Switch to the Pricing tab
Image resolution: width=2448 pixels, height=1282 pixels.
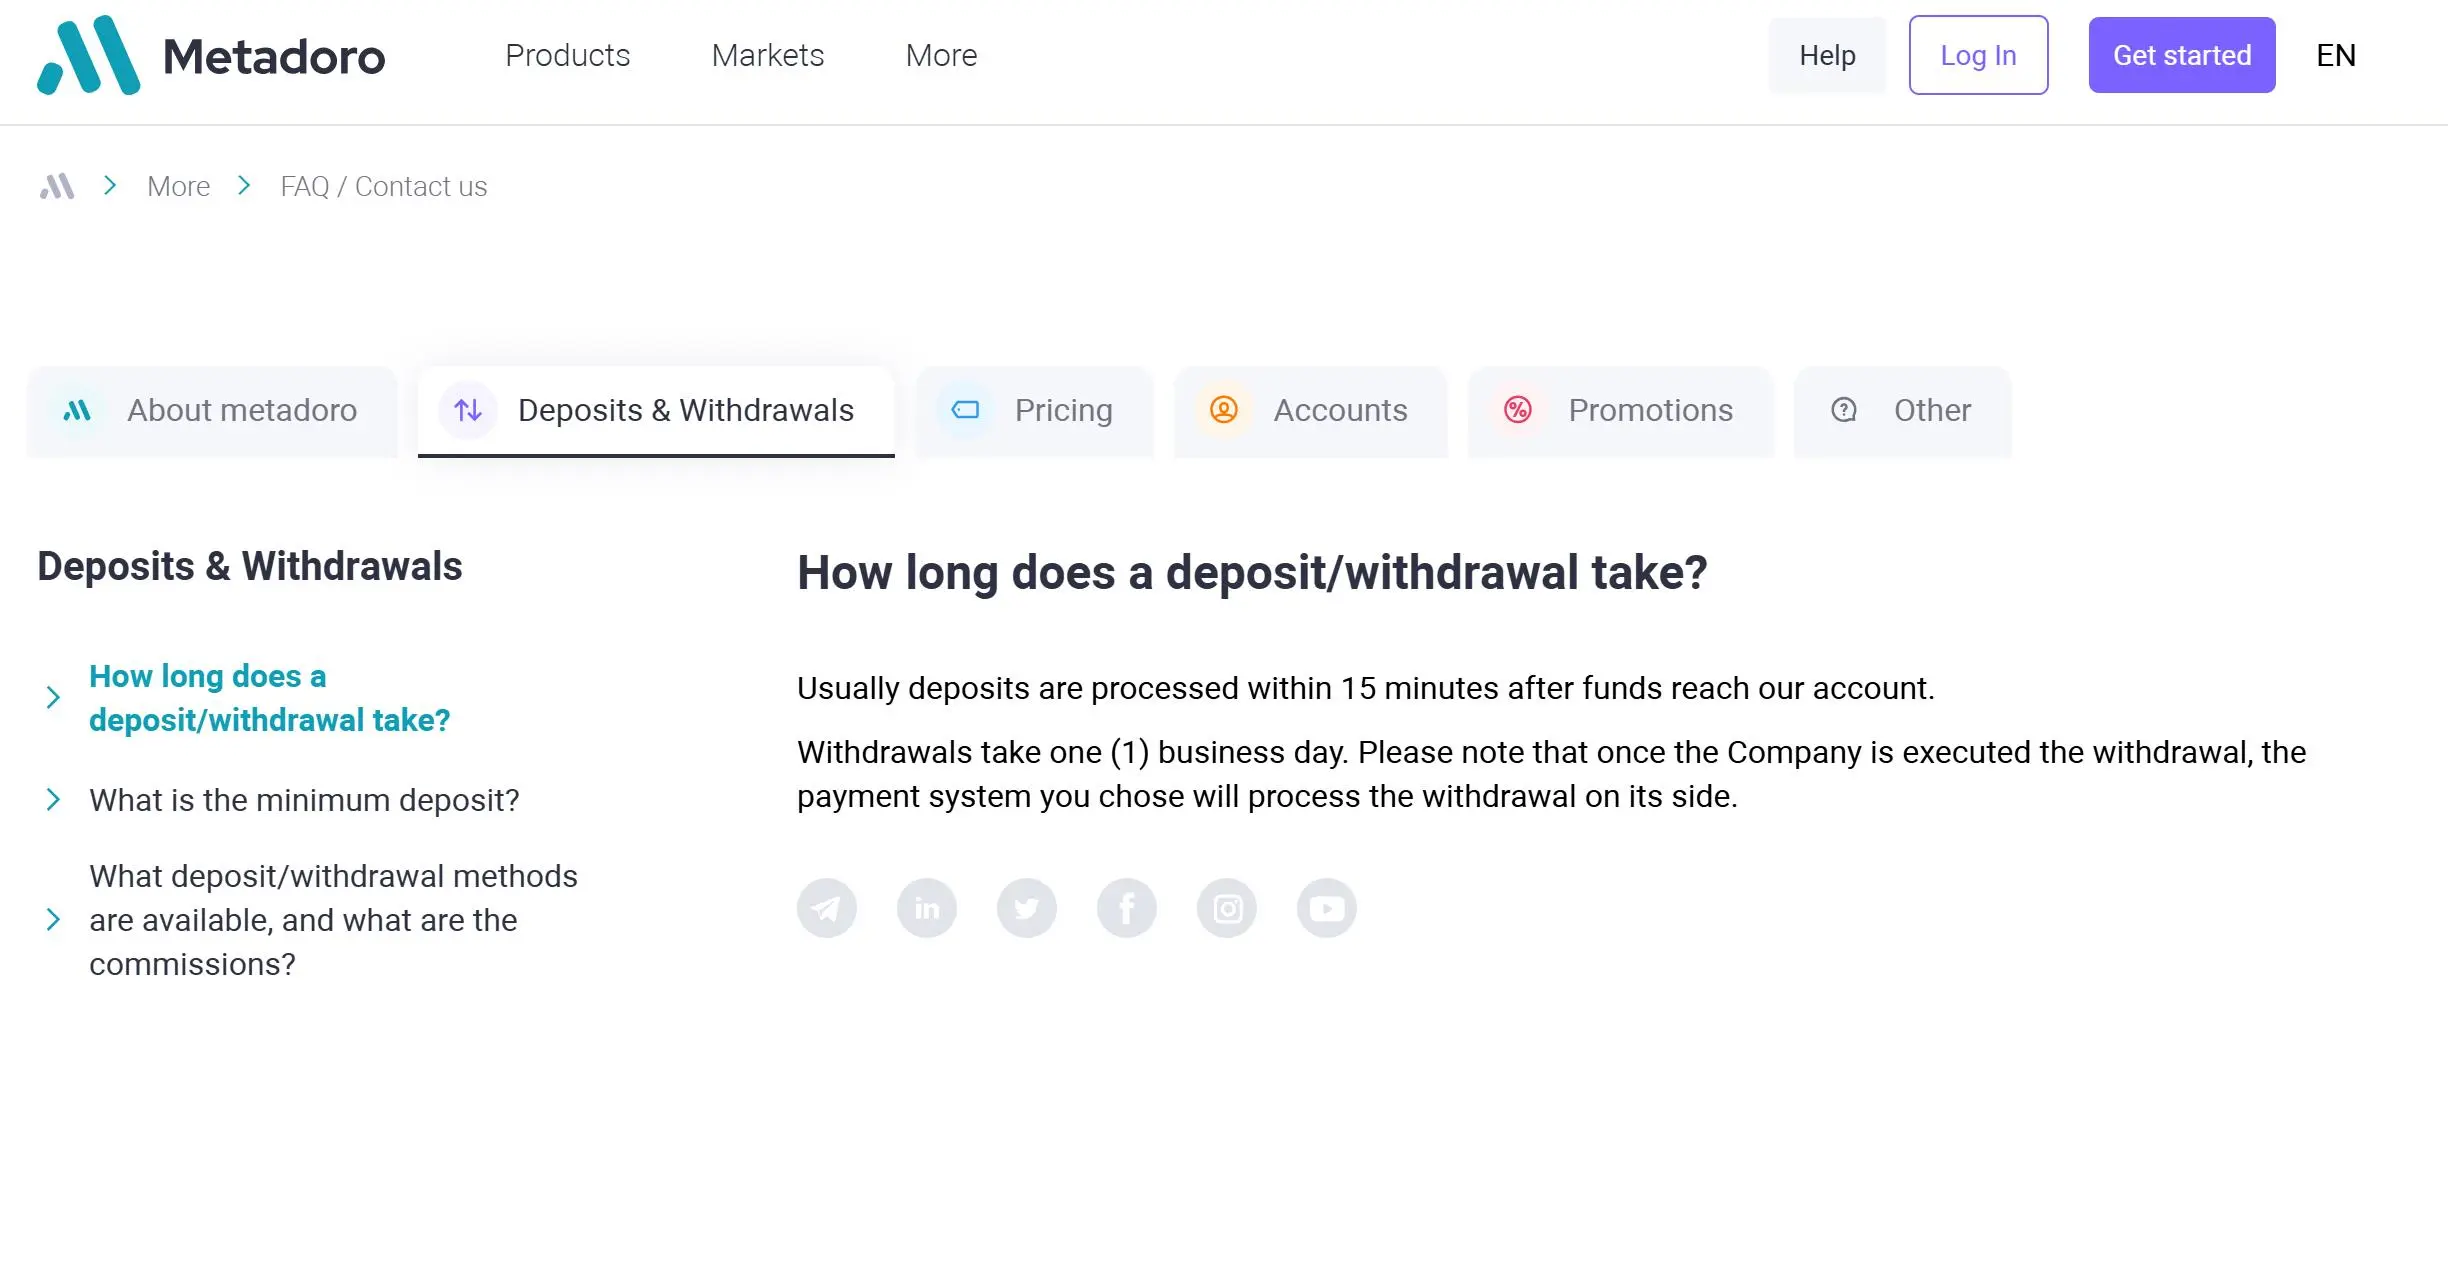1034,411
